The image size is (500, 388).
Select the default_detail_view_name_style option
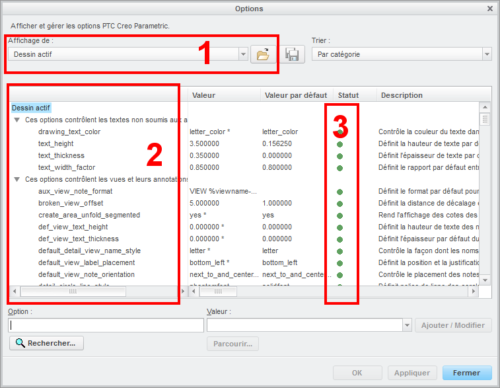pyautogui.click(x=89, y=251)
